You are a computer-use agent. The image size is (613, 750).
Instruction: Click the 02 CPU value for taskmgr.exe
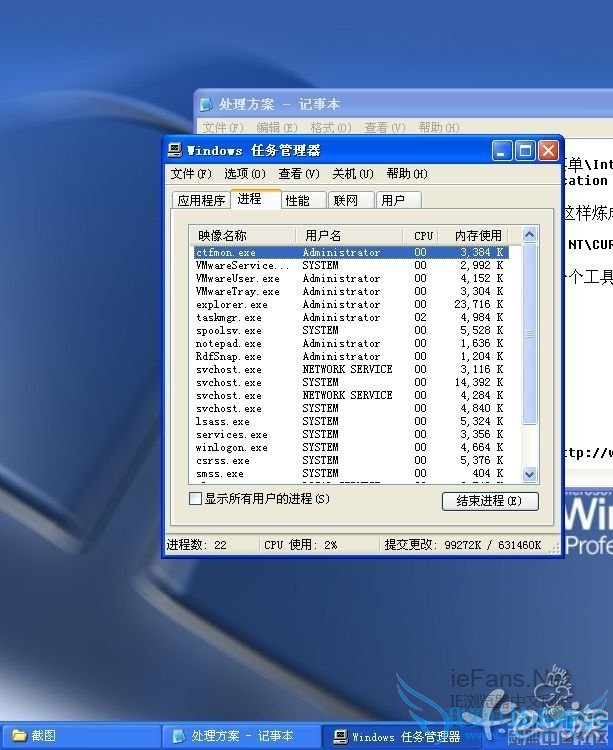coord(420,317)
